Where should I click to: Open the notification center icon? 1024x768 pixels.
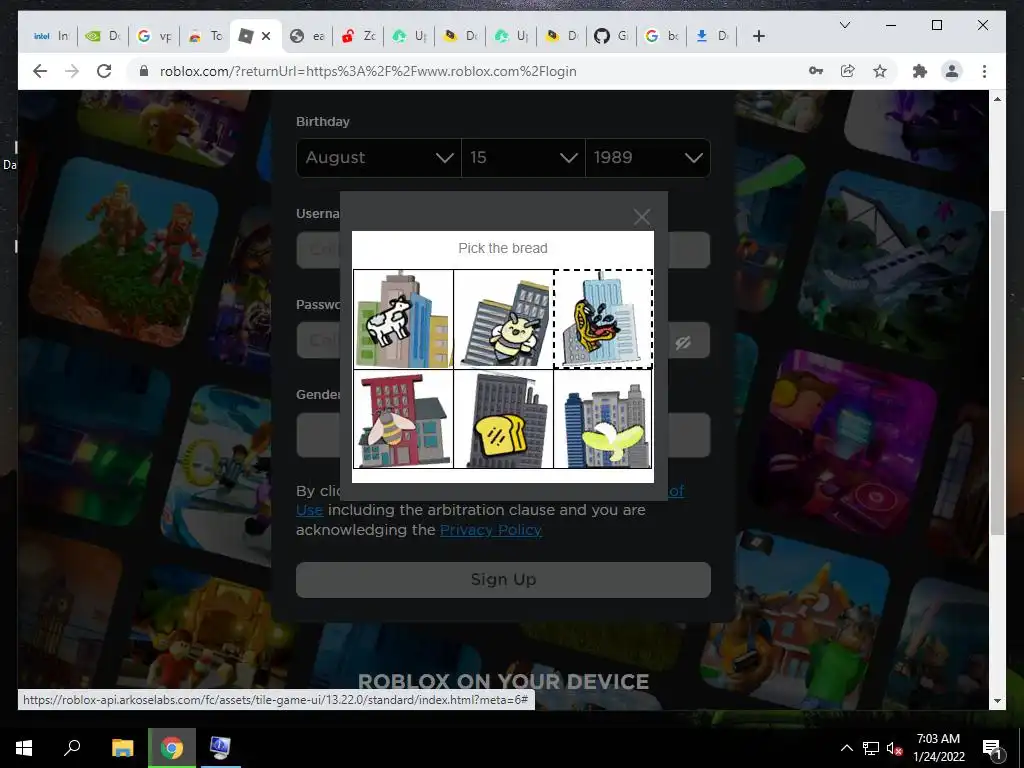click(x=992, y=748)
